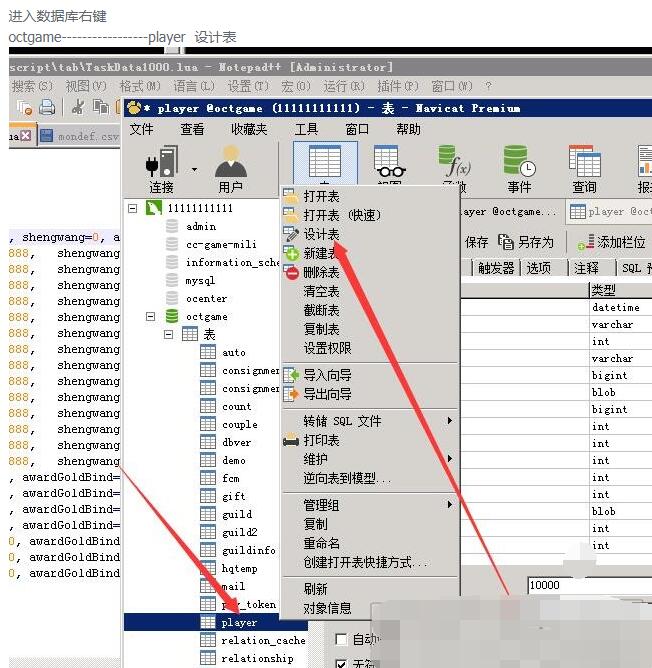
Task: Click the print icon in Notepad++ toolbar
Action: 47,107
